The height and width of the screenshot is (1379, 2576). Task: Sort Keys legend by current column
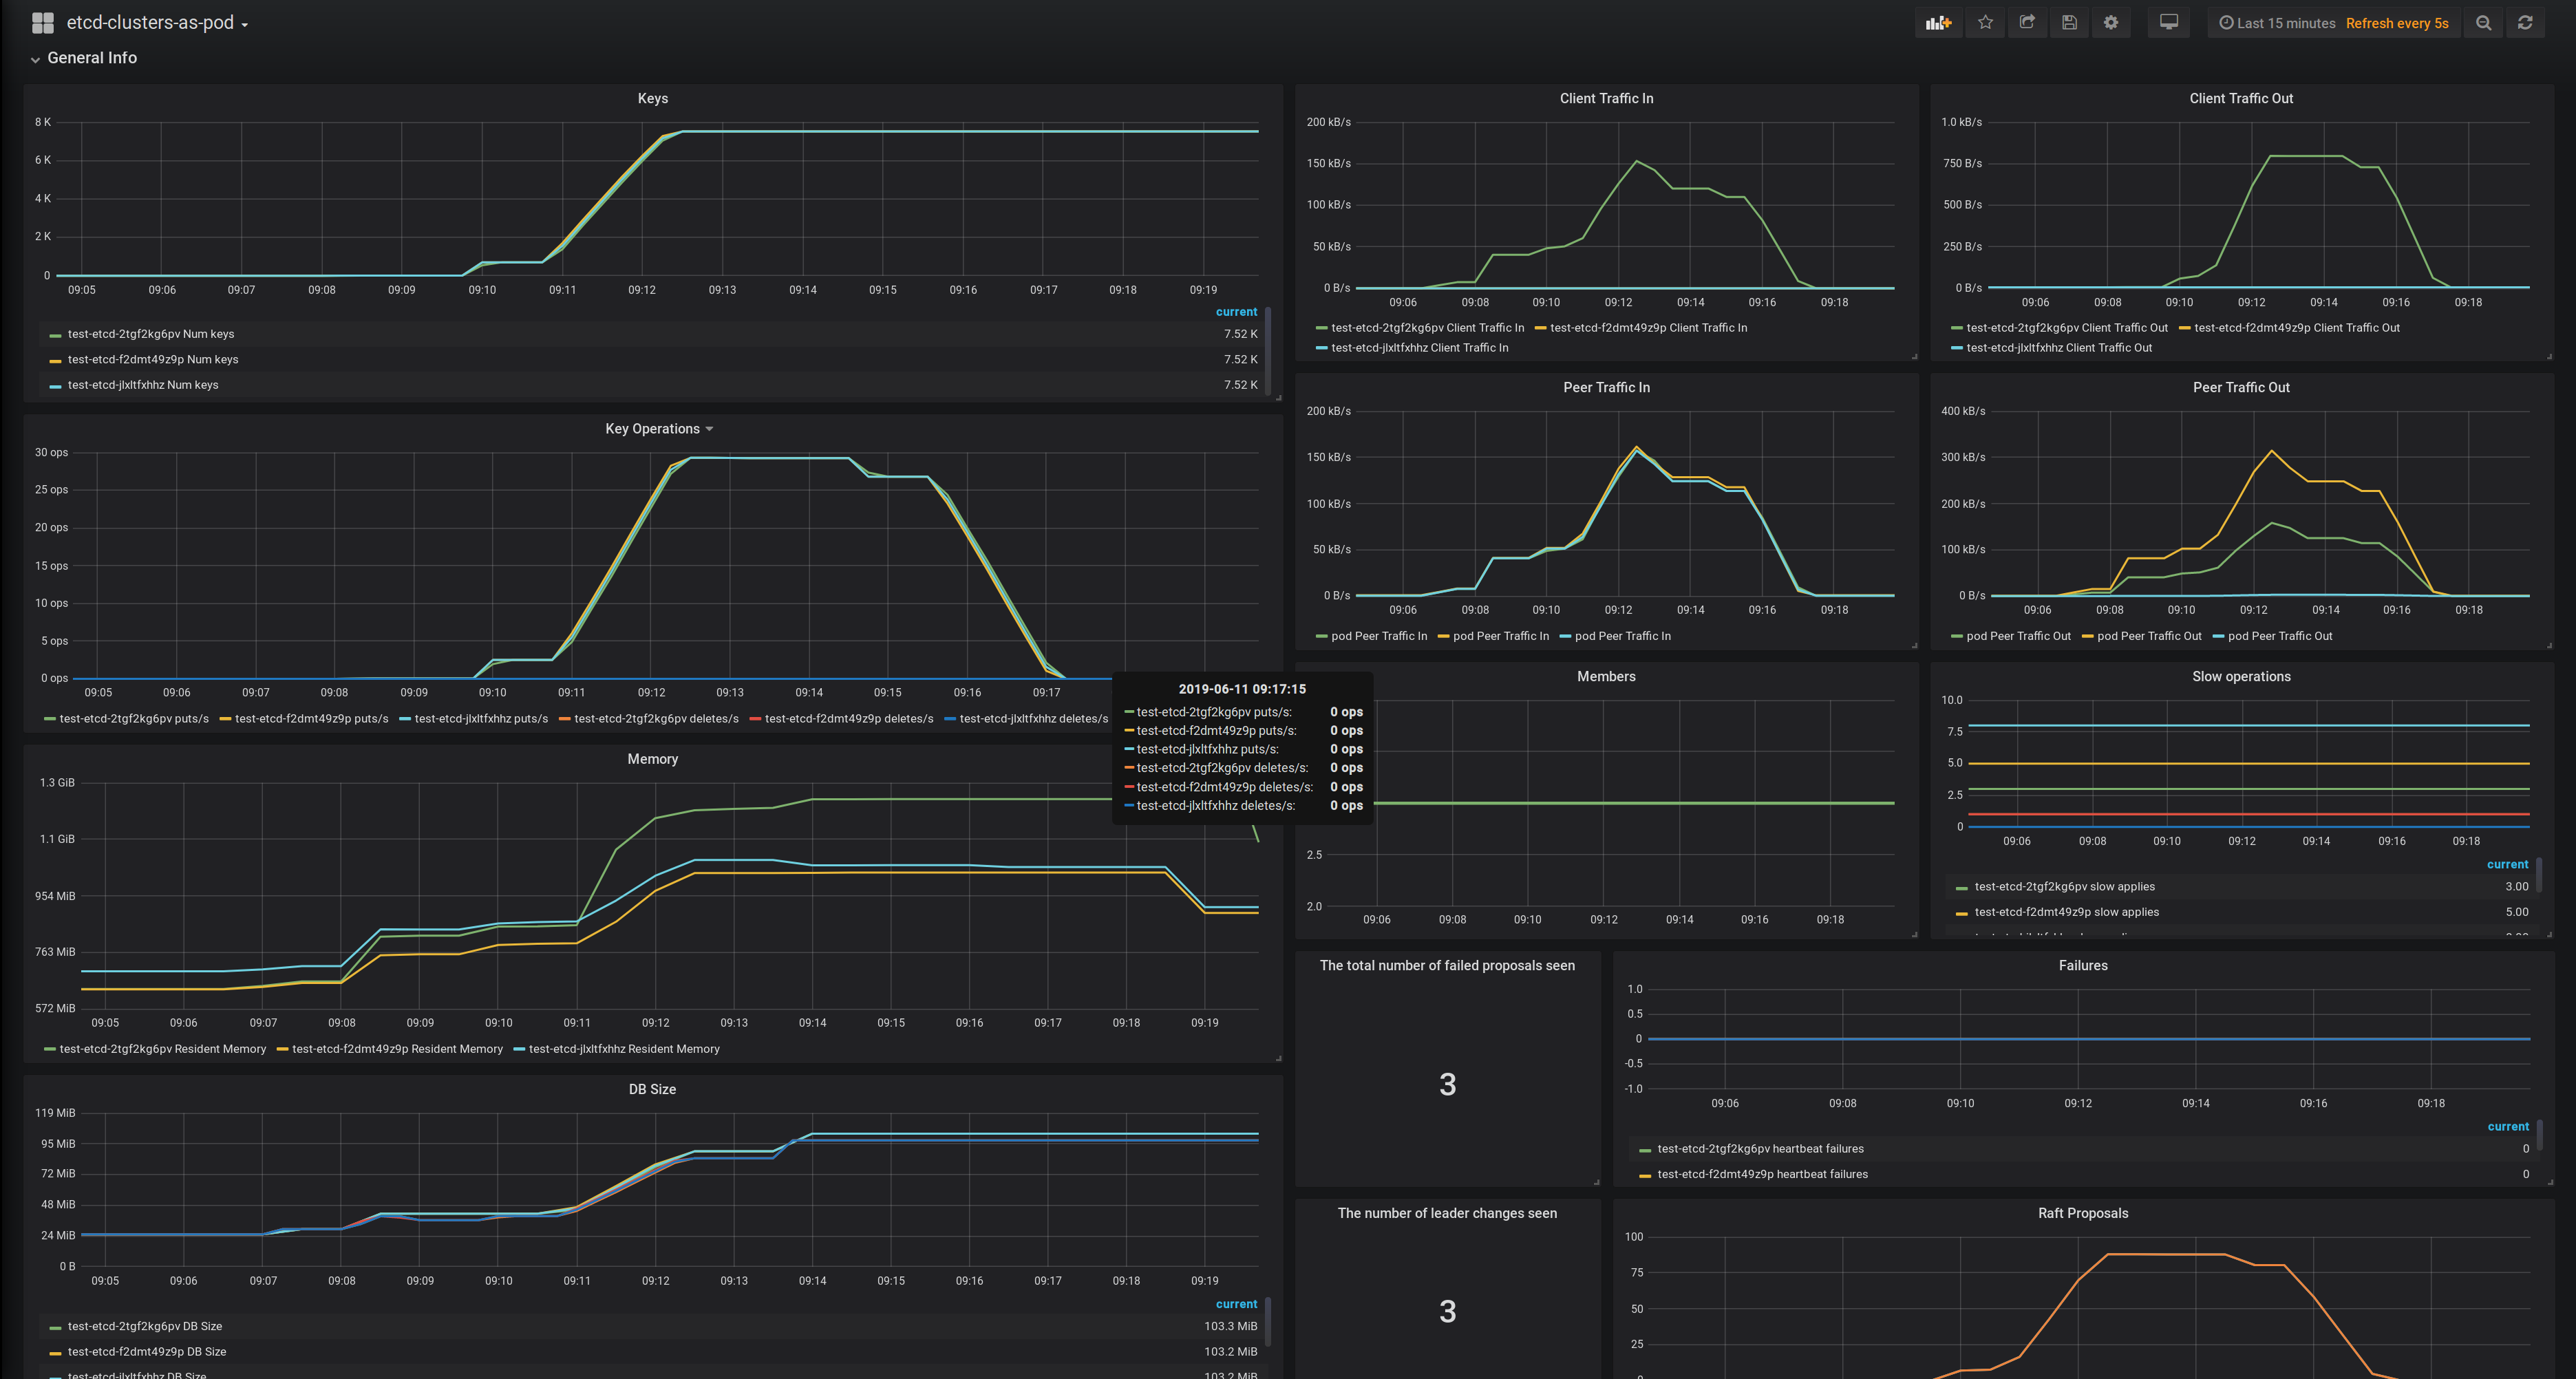pyautogui.click(x=1236, y=312)
